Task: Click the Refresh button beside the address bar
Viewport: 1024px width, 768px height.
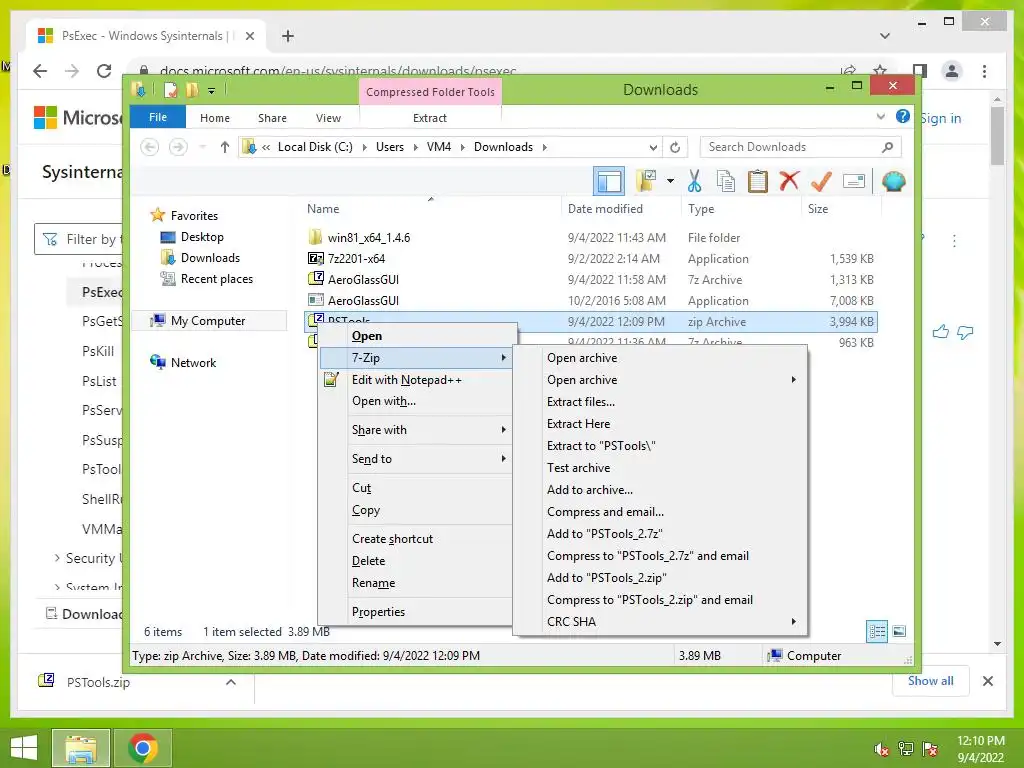Action: (675, 147)
